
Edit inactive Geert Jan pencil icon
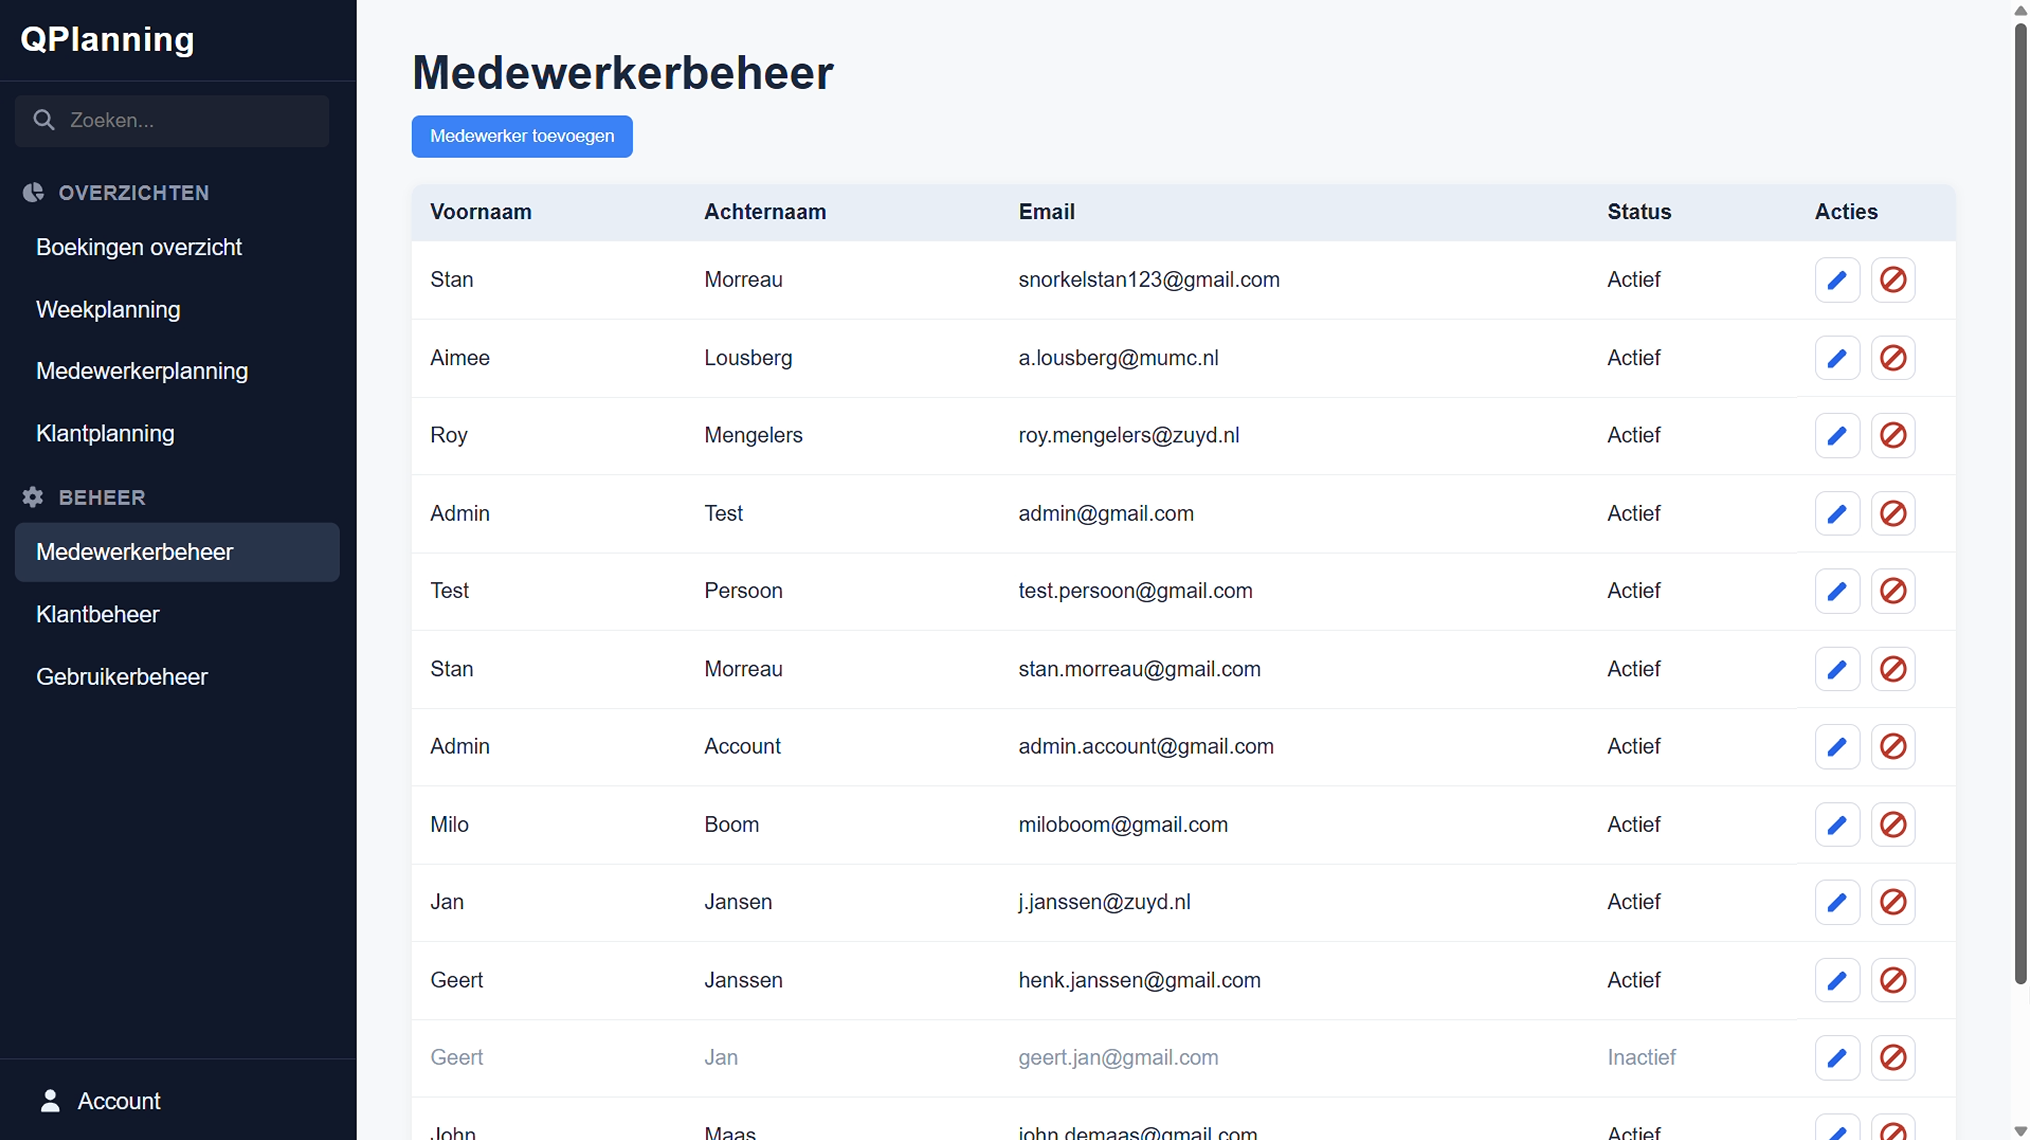1837,1058
